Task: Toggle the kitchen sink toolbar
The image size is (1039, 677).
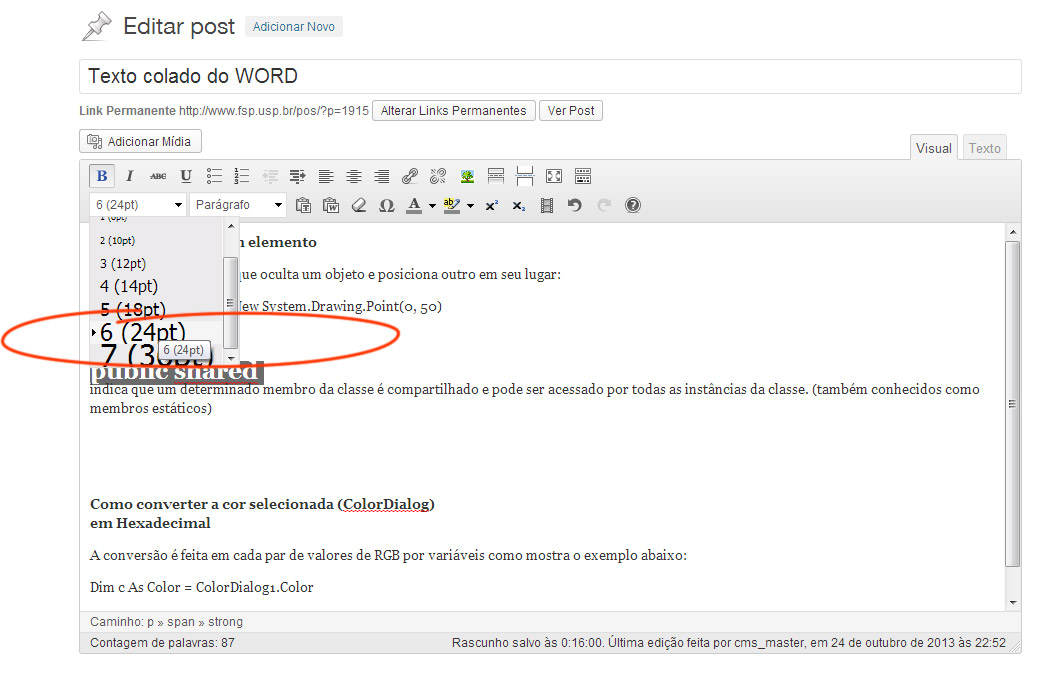Action: point(583,176)
